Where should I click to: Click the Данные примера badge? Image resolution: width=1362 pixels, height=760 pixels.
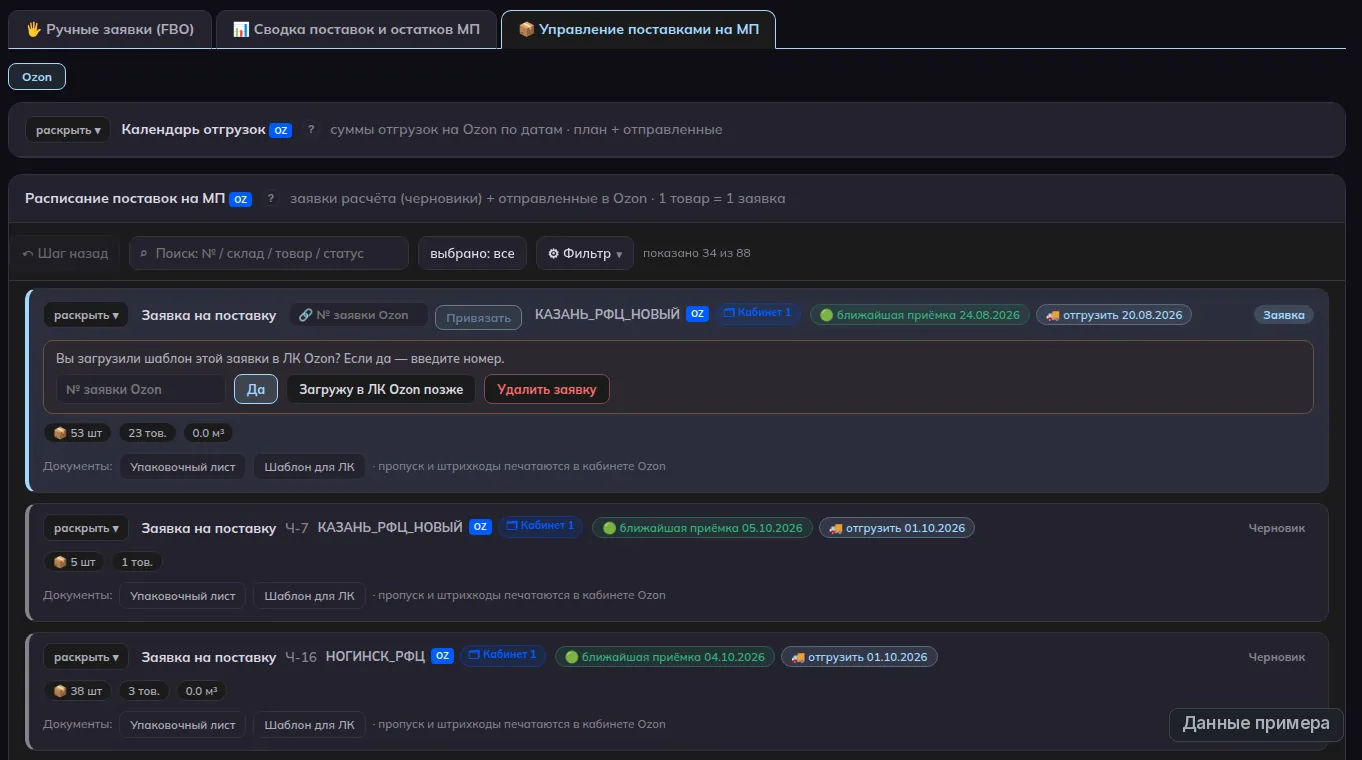pos(1256,724)
